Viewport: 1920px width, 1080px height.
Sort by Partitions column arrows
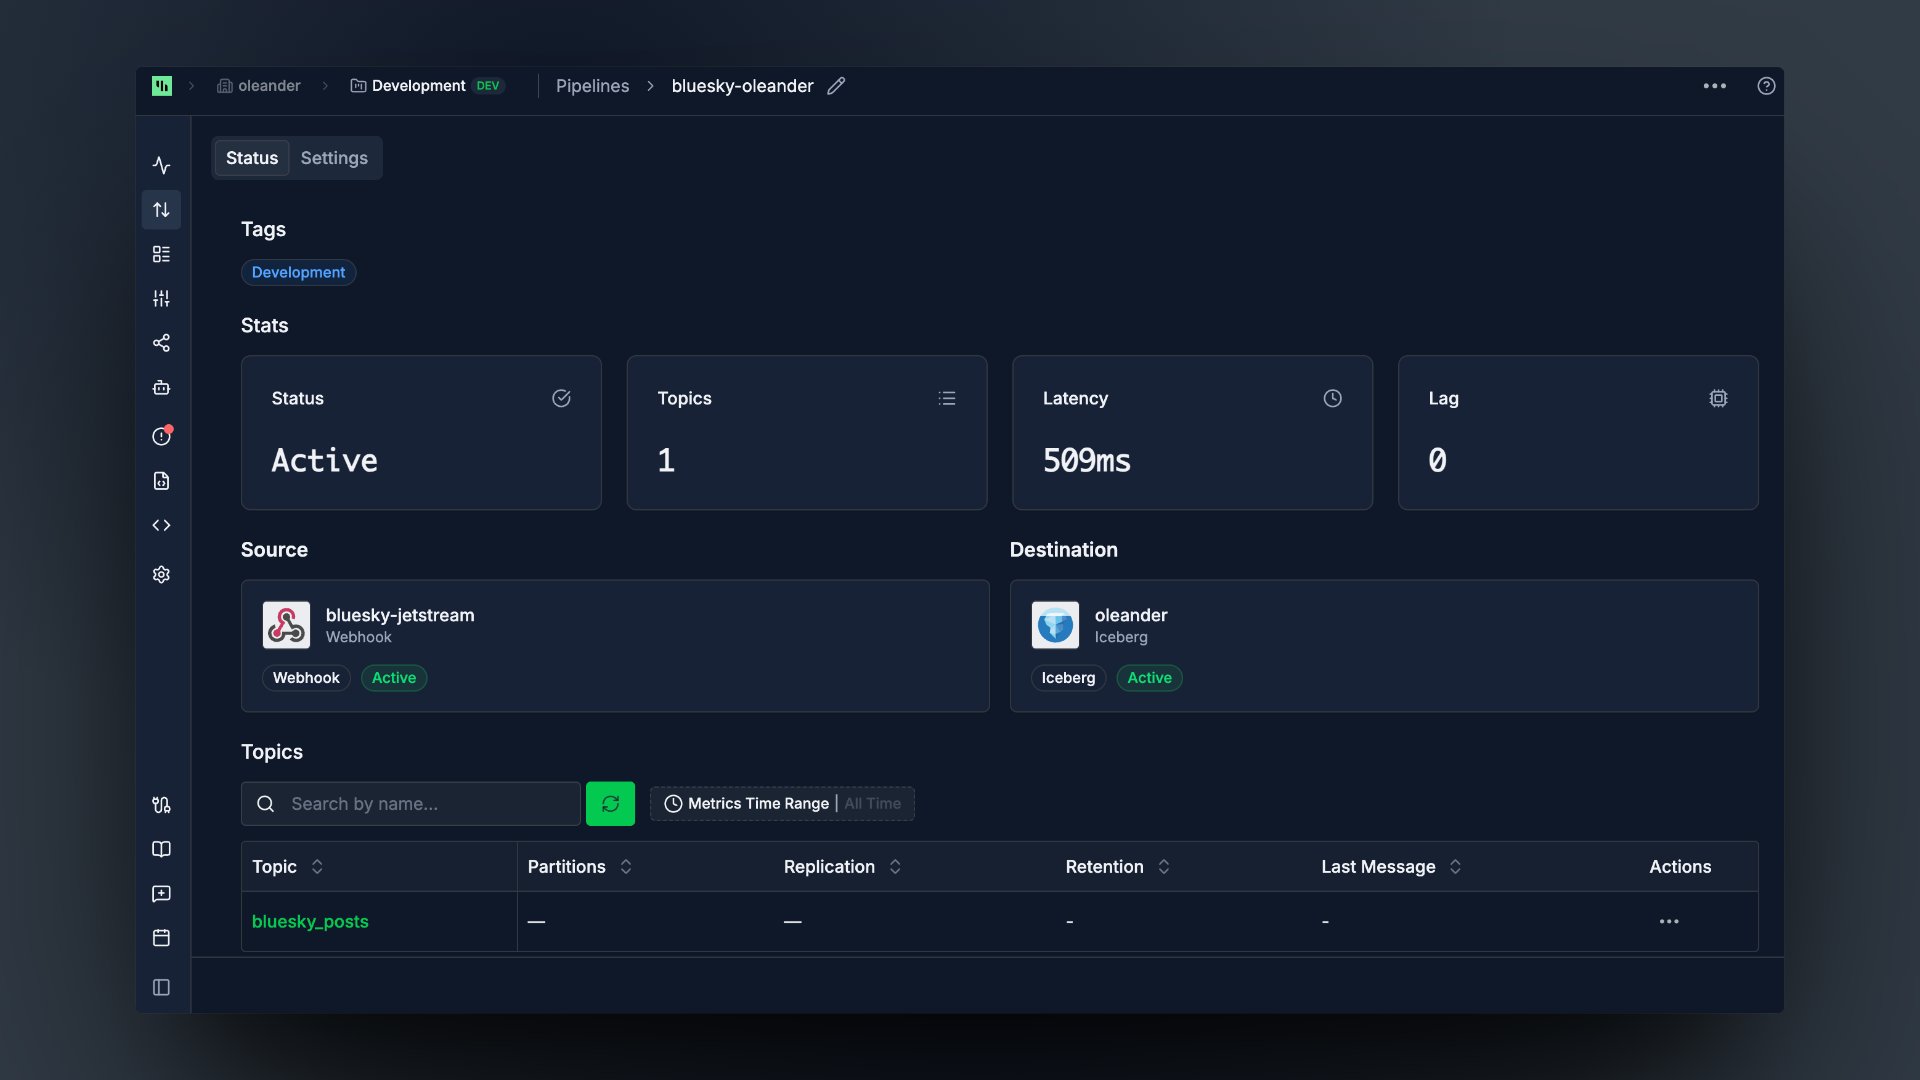[x=626, y=867]
